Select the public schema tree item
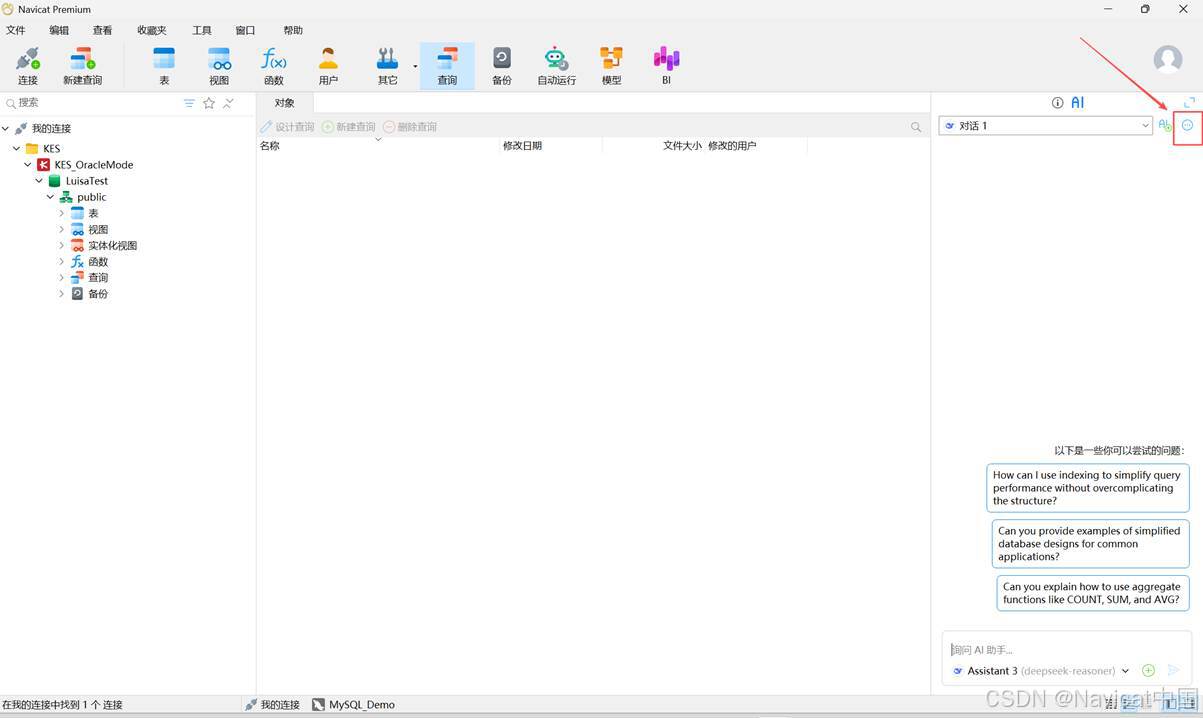Image resolution: width=1203 pixels, height=718 pixels. coord(83,197)
